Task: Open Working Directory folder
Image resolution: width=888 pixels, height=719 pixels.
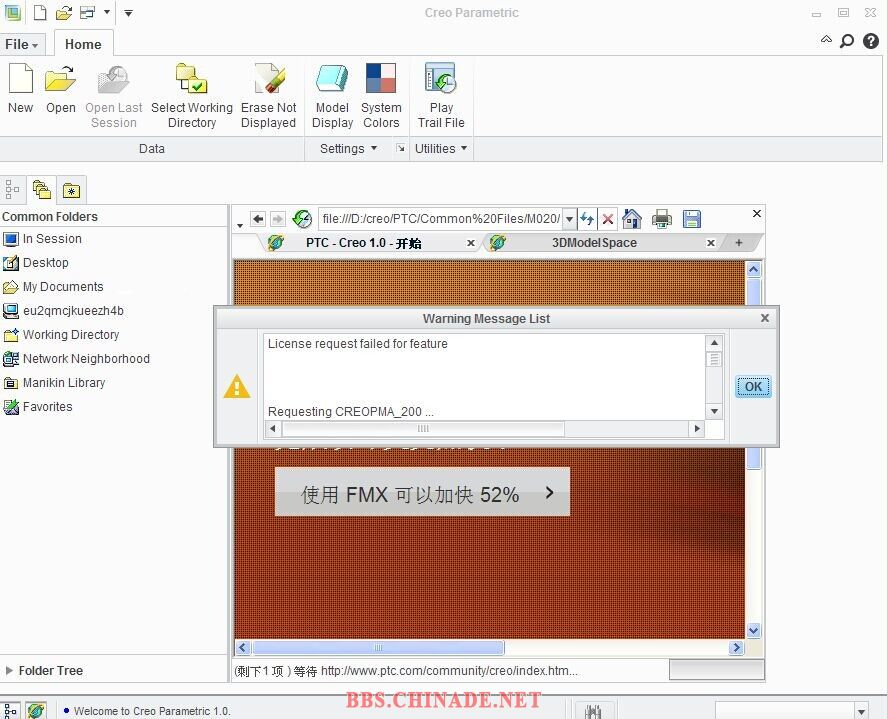Action: (x=61, y=335)
